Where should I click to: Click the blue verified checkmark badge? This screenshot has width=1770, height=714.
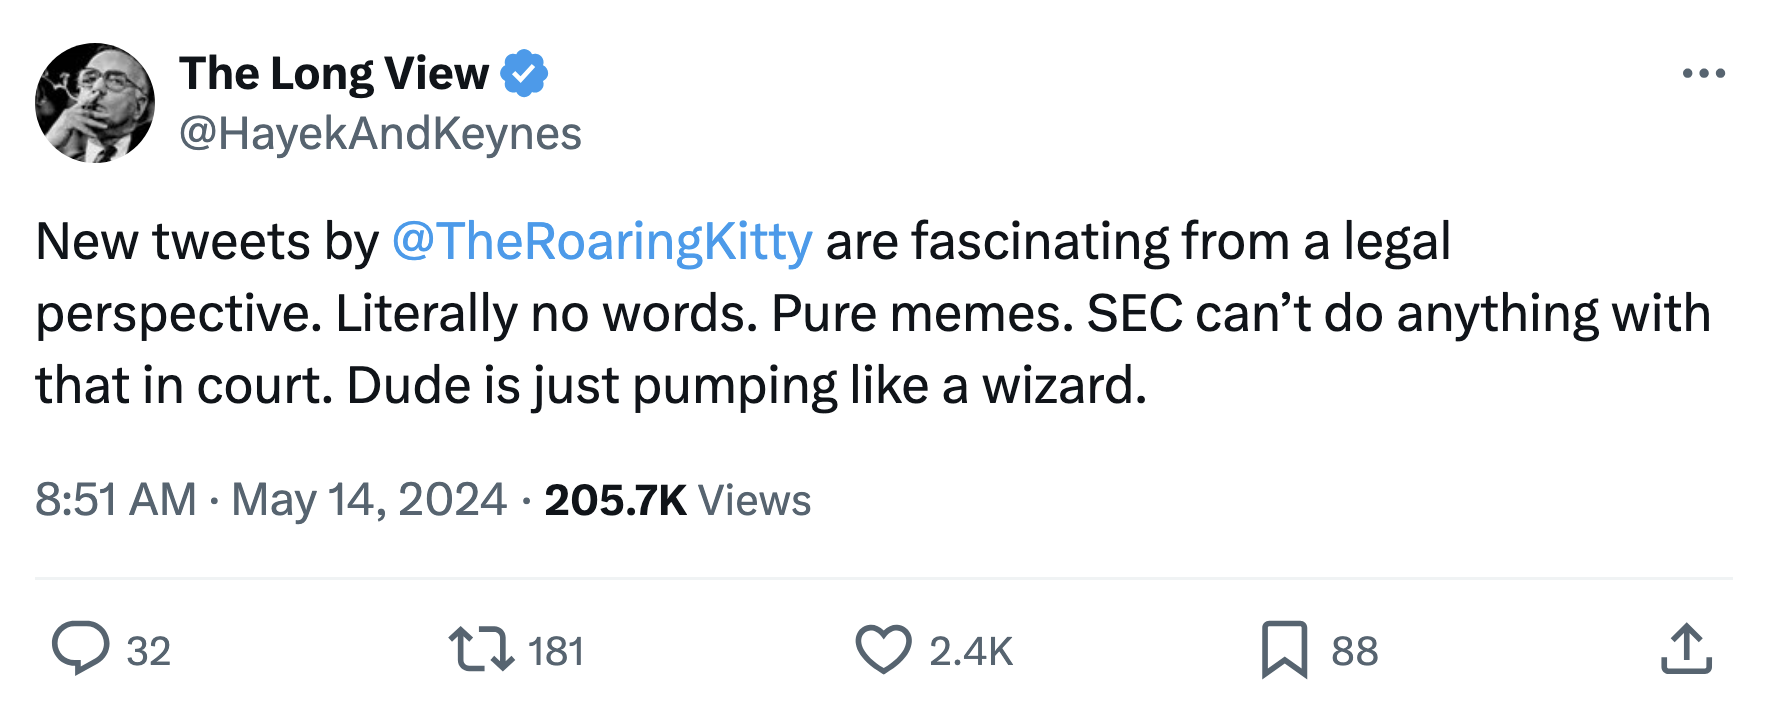point(524,74)
